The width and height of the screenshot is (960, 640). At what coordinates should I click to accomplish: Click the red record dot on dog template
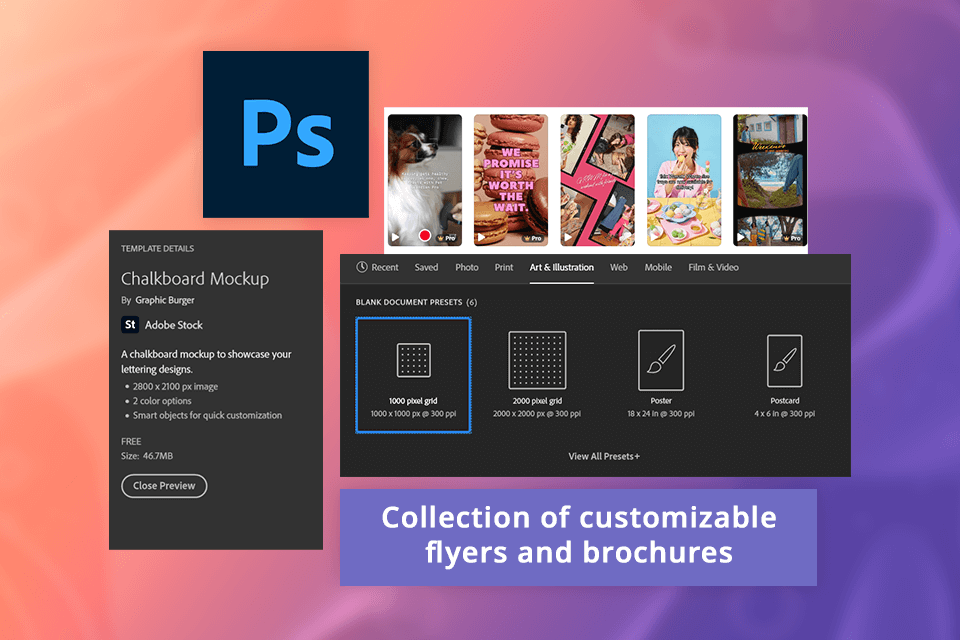(424, 235)
